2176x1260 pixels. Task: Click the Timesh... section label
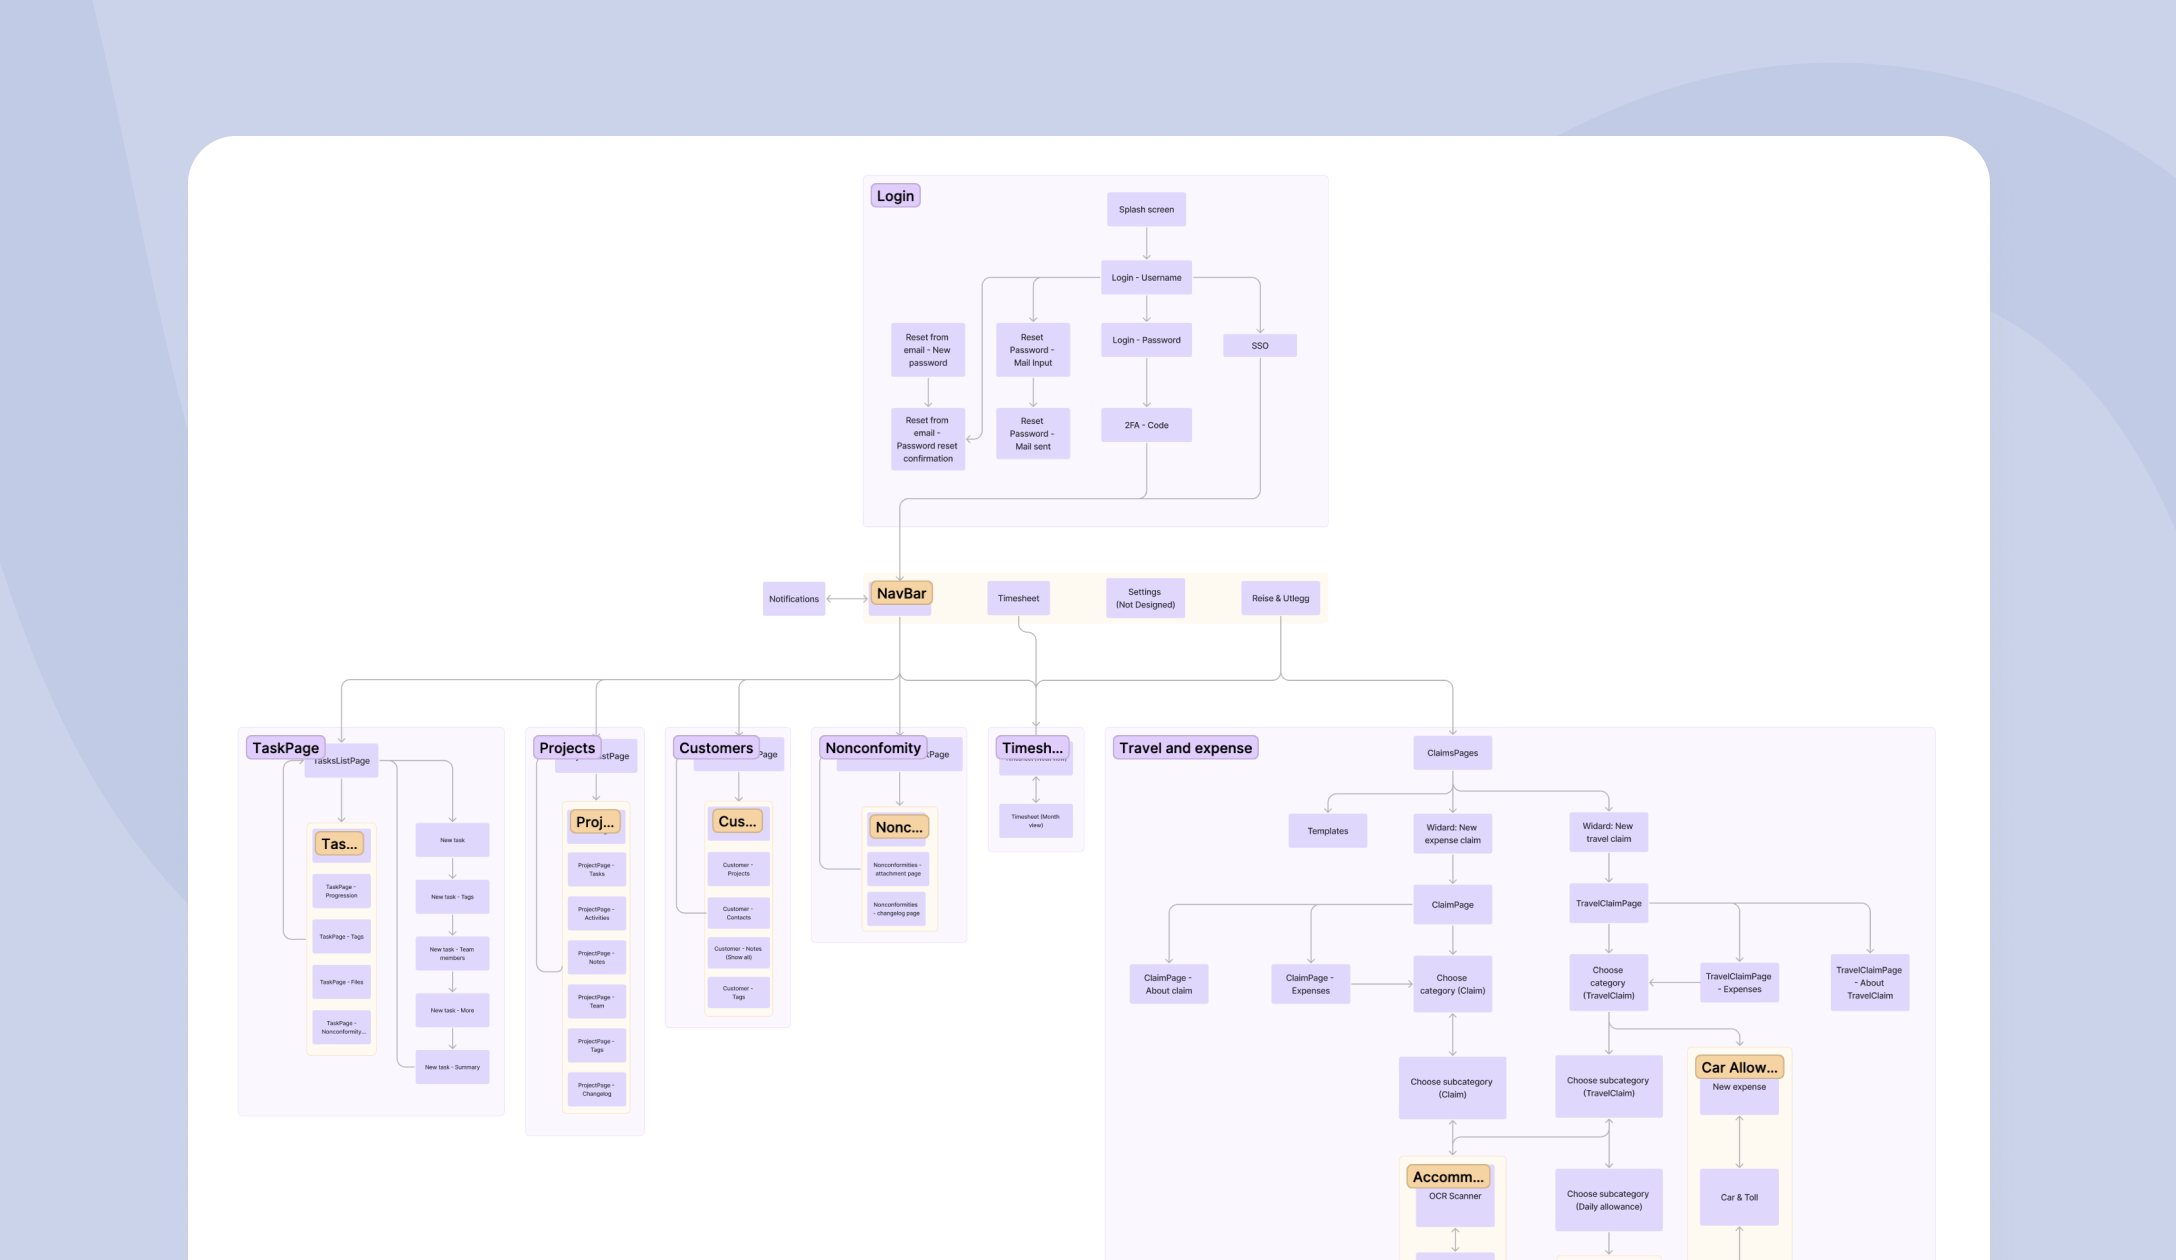1033,748
